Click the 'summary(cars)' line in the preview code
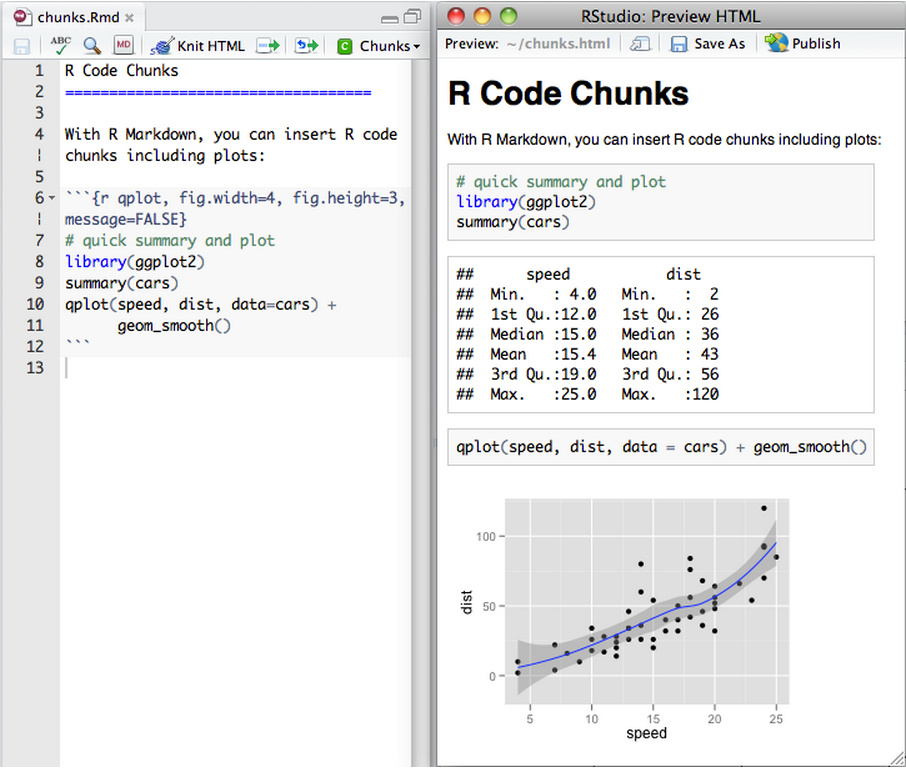906x768 pixels. 513,222
